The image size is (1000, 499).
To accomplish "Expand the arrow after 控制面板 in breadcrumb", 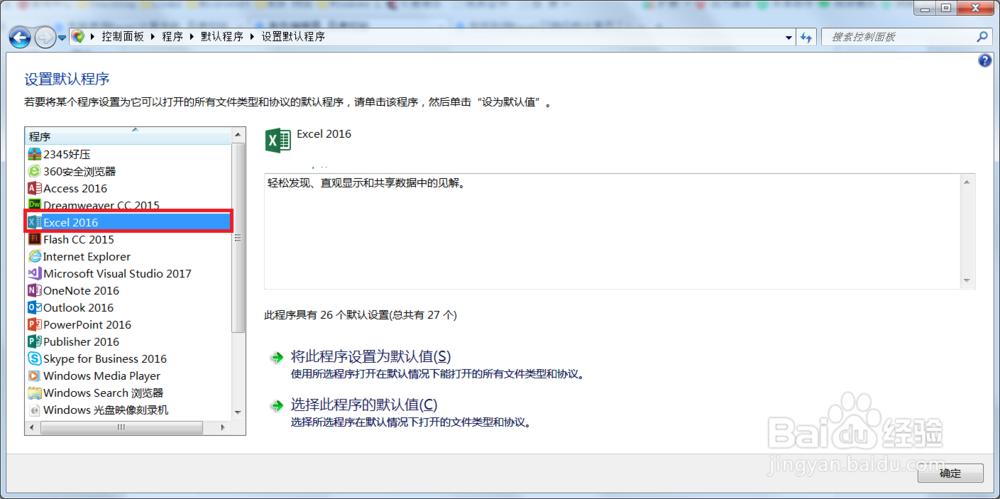I will coord(152,37).
